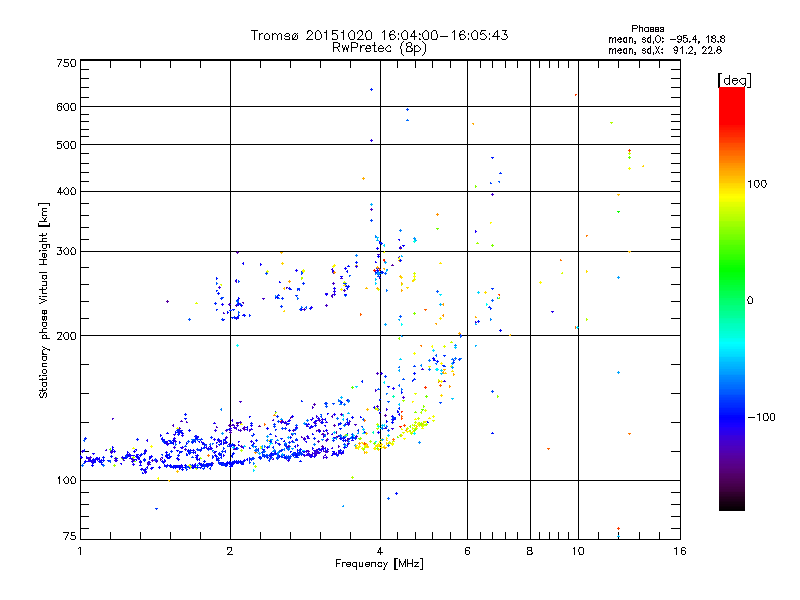Click the y-axis tick label "75"
The image size is (800, 600).
pyautogui.click(x=70, y=536)
